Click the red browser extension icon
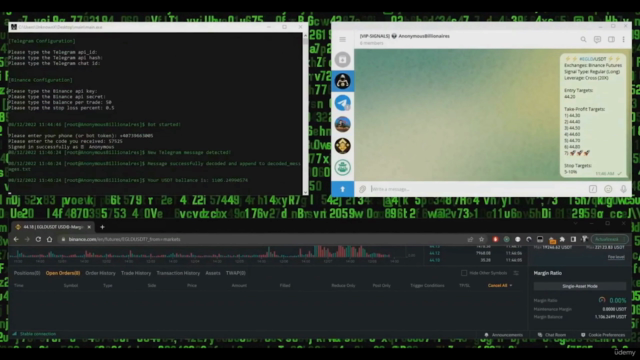 pos(495,239)
